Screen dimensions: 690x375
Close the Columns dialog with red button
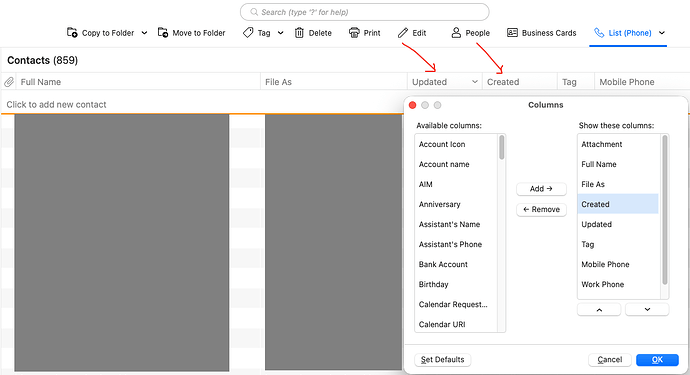pyautogui.click(x=412, y=105)
